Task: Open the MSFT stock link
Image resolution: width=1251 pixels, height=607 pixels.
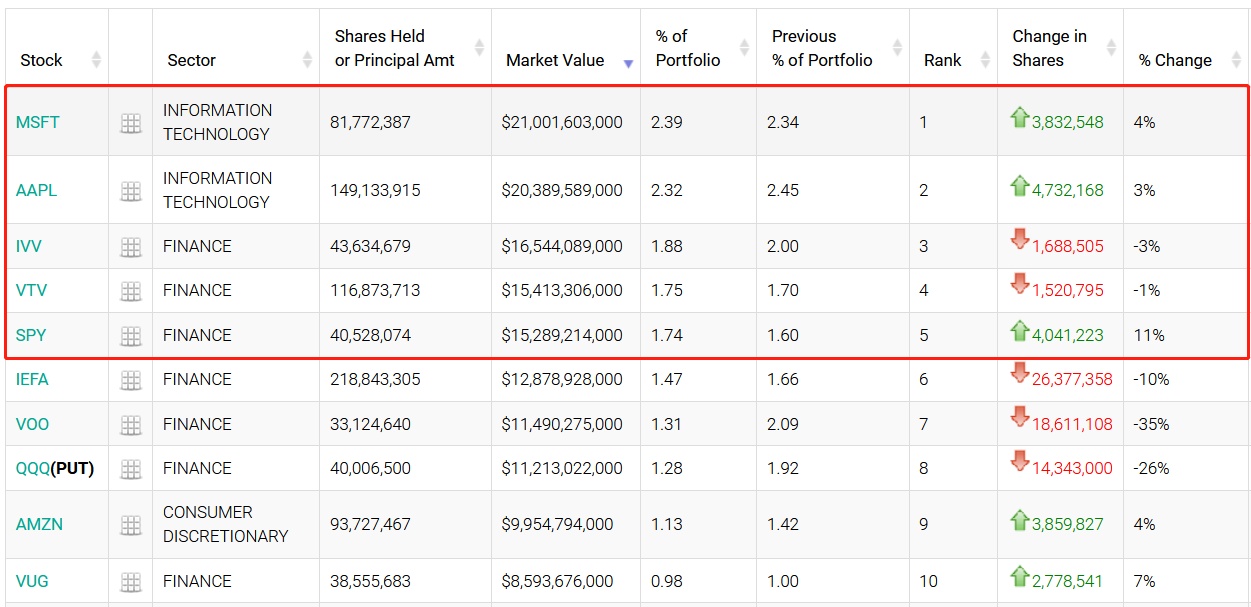Action: click(38, 123)
